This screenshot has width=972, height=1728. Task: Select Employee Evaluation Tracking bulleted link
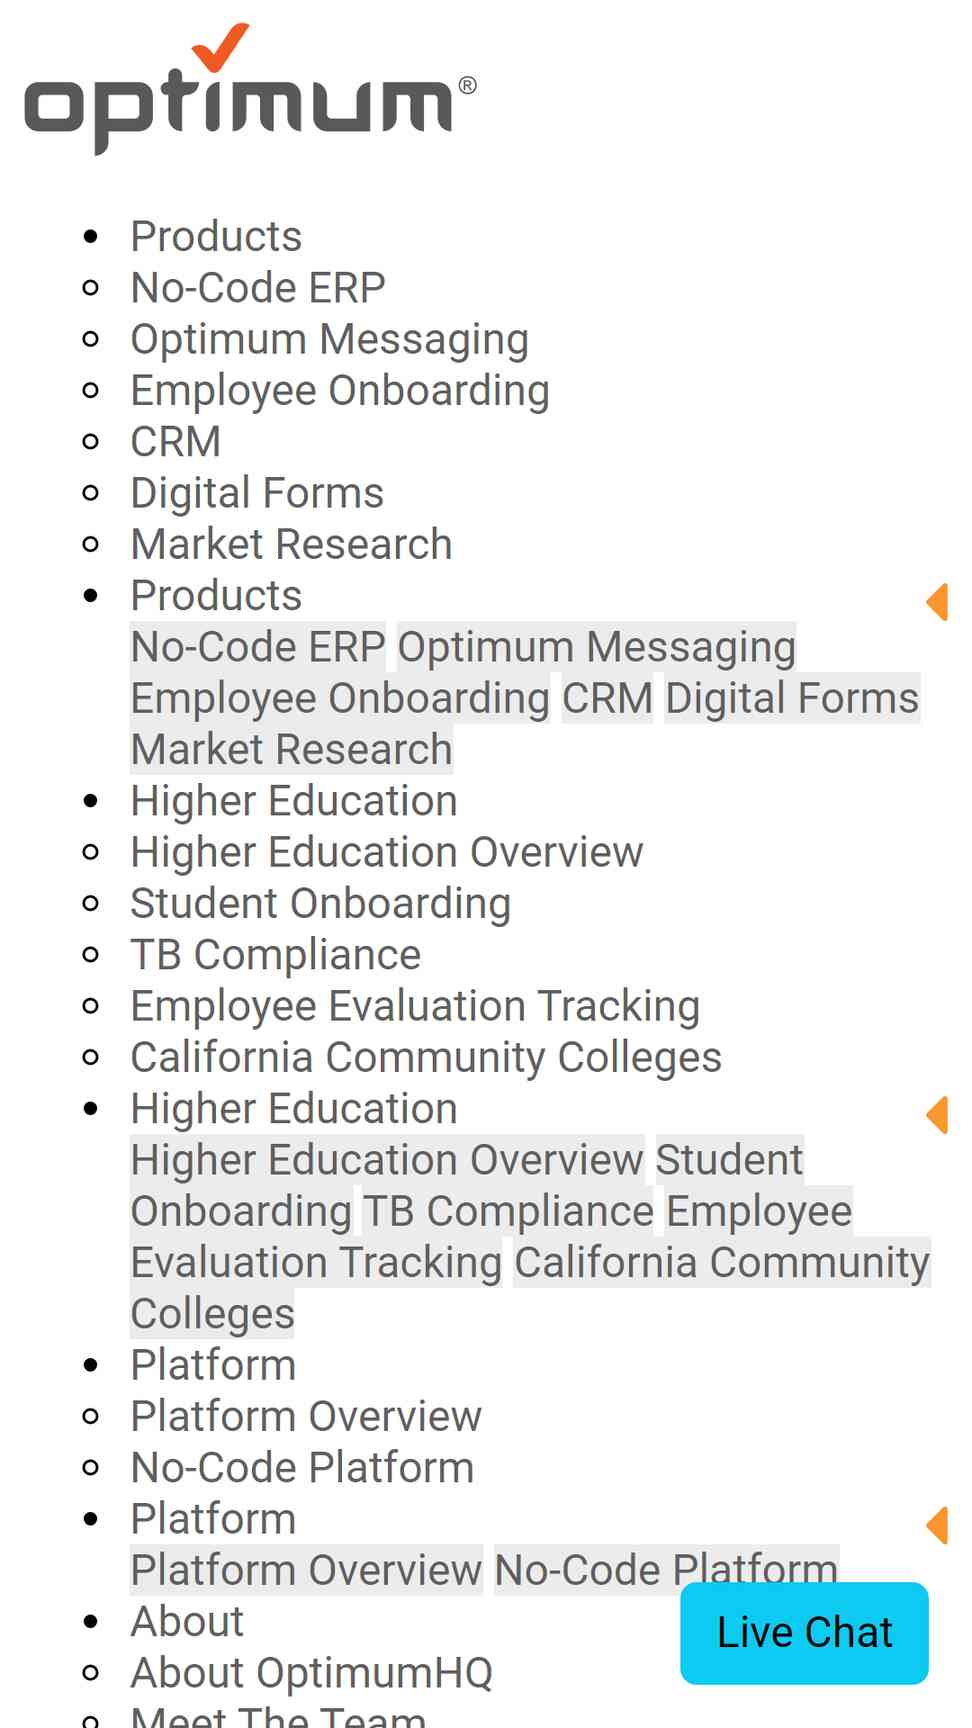pos(415,1006)
